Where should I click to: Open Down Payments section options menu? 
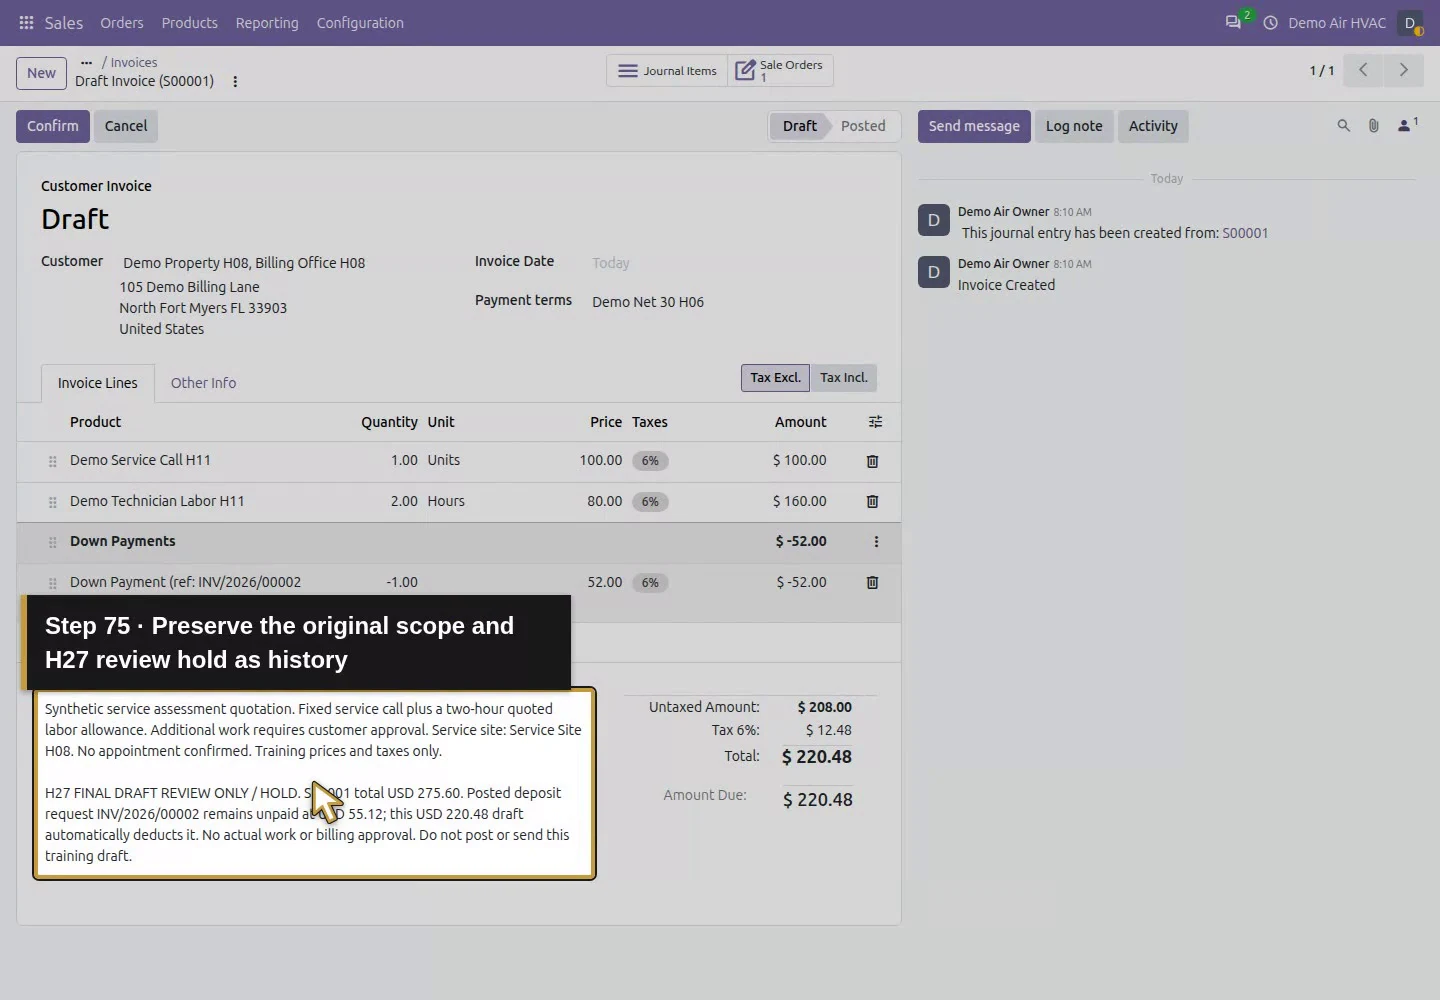pos(876,542)
